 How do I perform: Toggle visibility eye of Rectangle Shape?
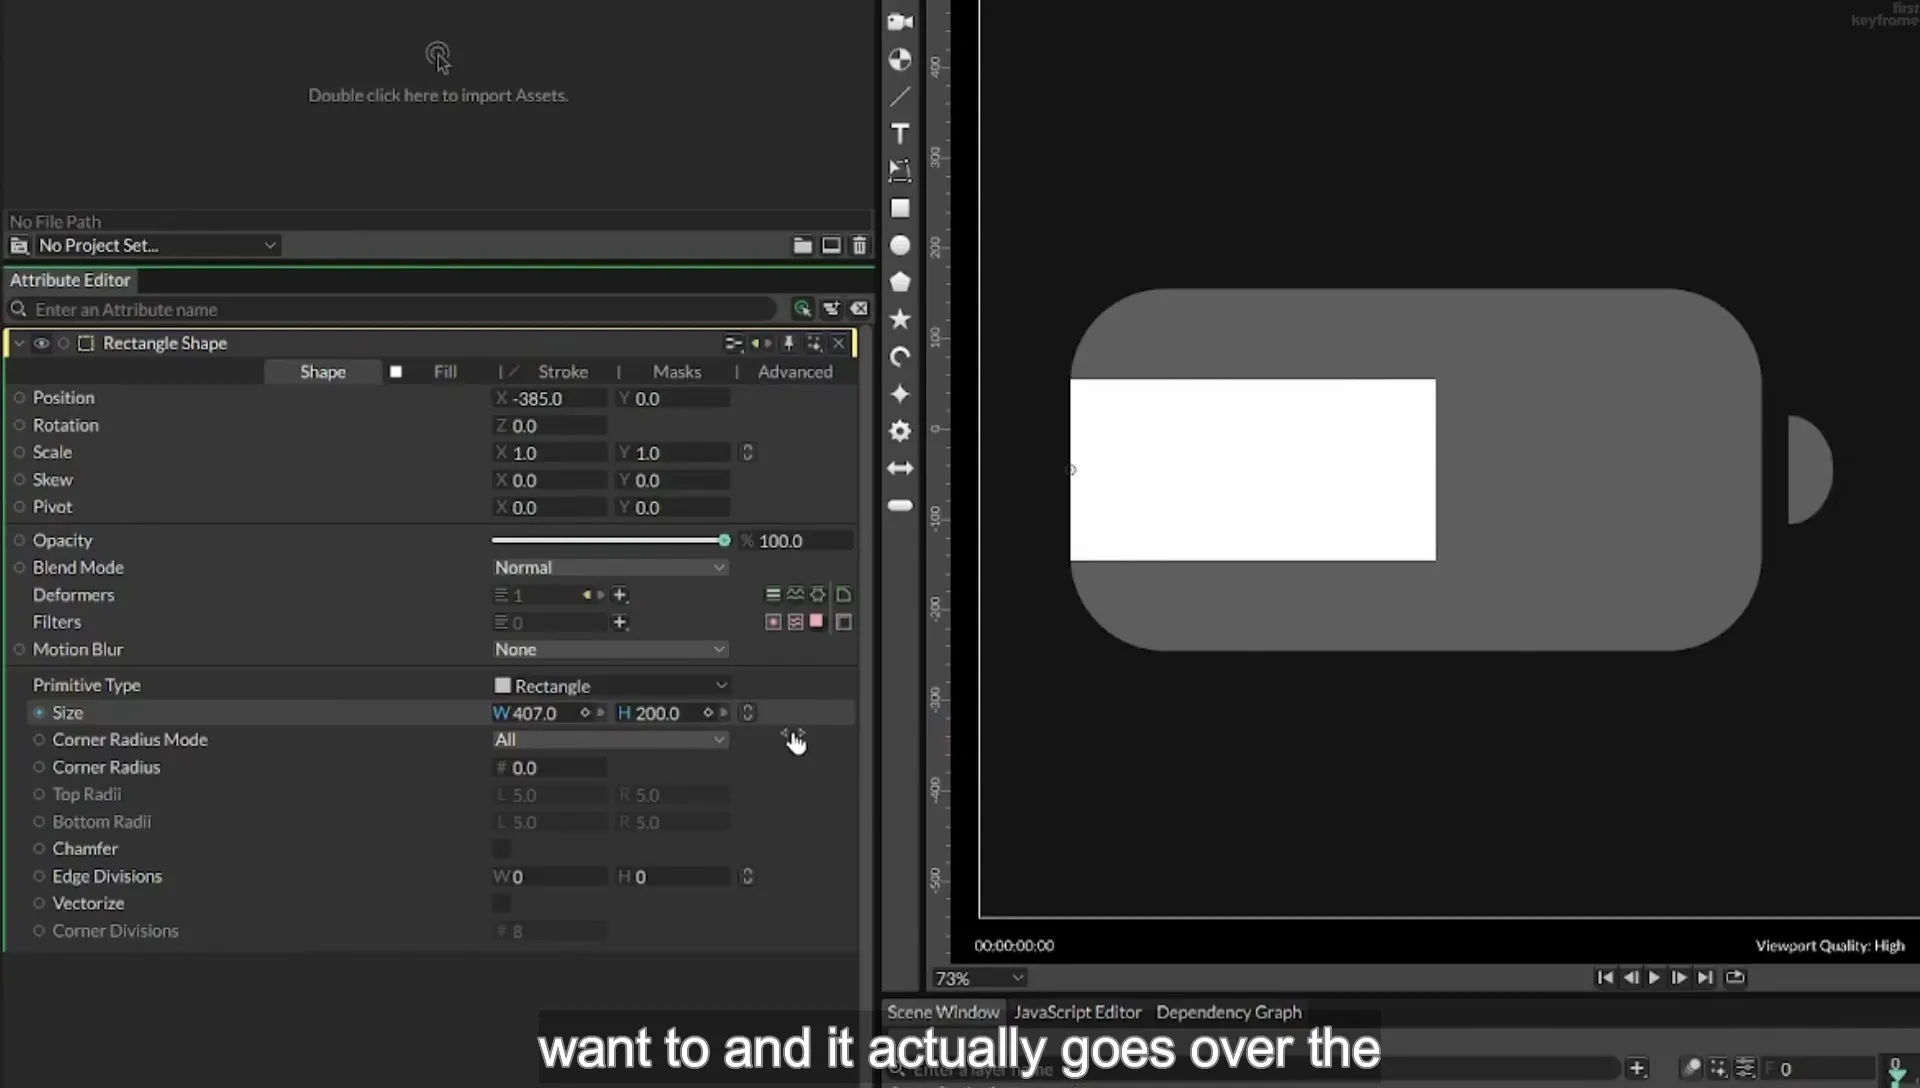pos(41,343)
